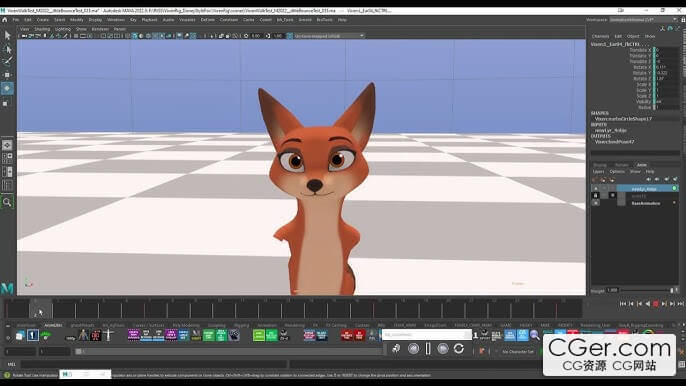This screenshot has width=686, height=386.
Task: Toggle mute on BaseAnimation layer row
Action: [595, 204]
